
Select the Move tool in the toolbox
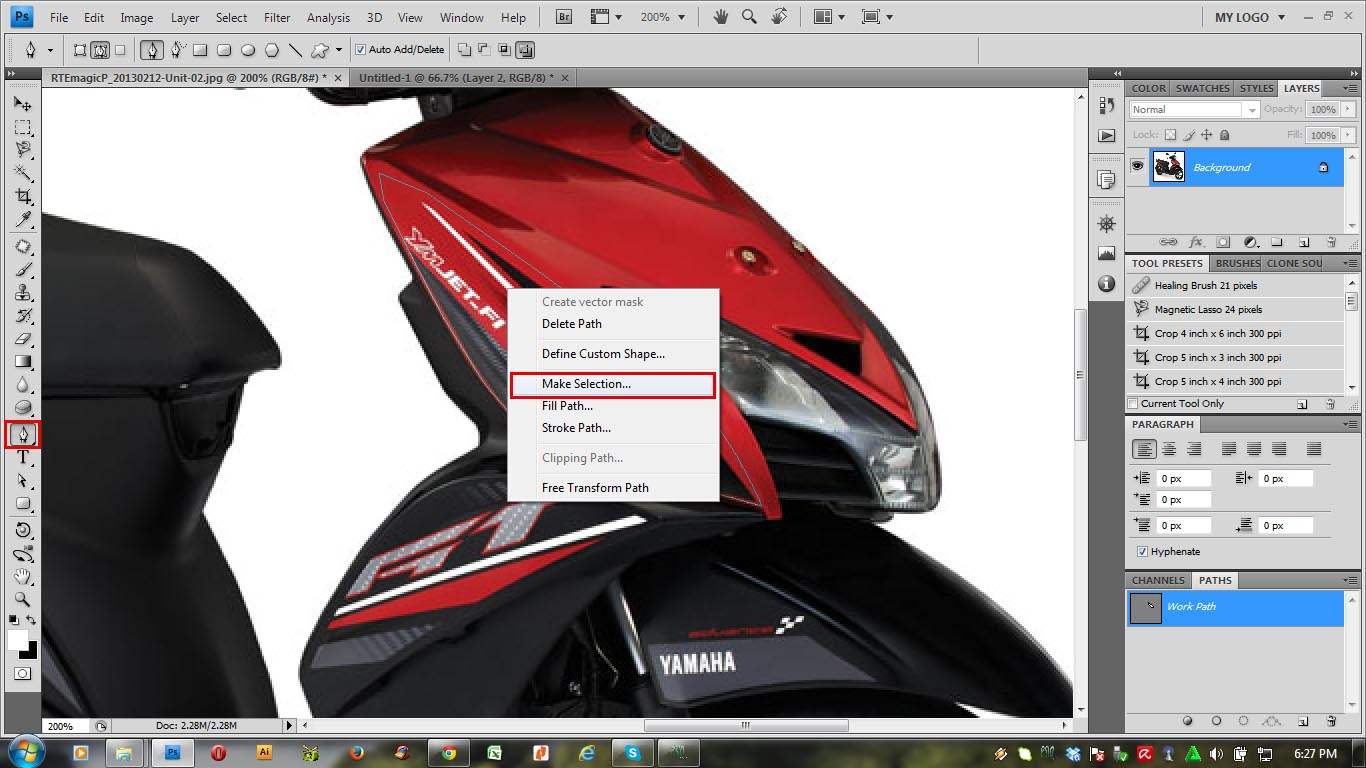(22, 103)
